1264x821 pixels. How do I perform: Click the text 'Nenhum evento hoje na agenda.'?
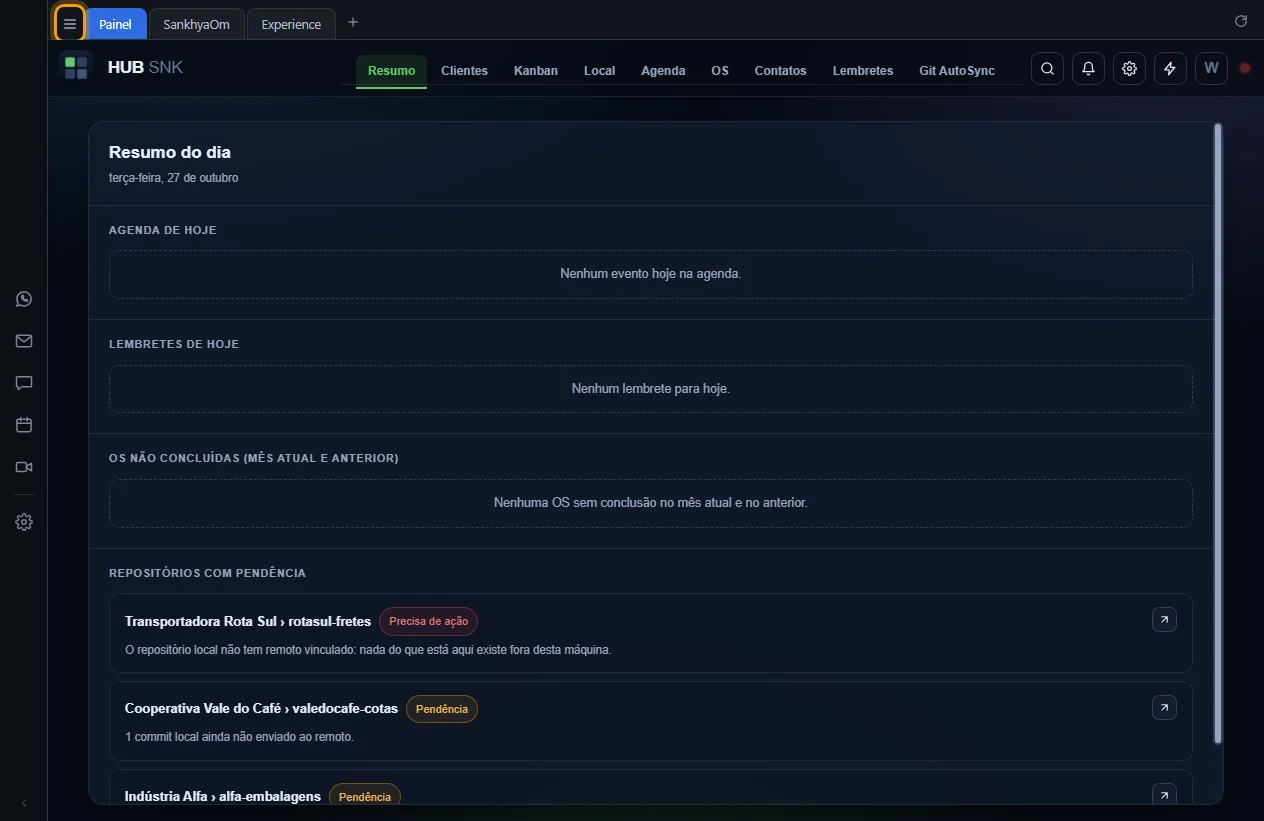[x=651, y=273]
